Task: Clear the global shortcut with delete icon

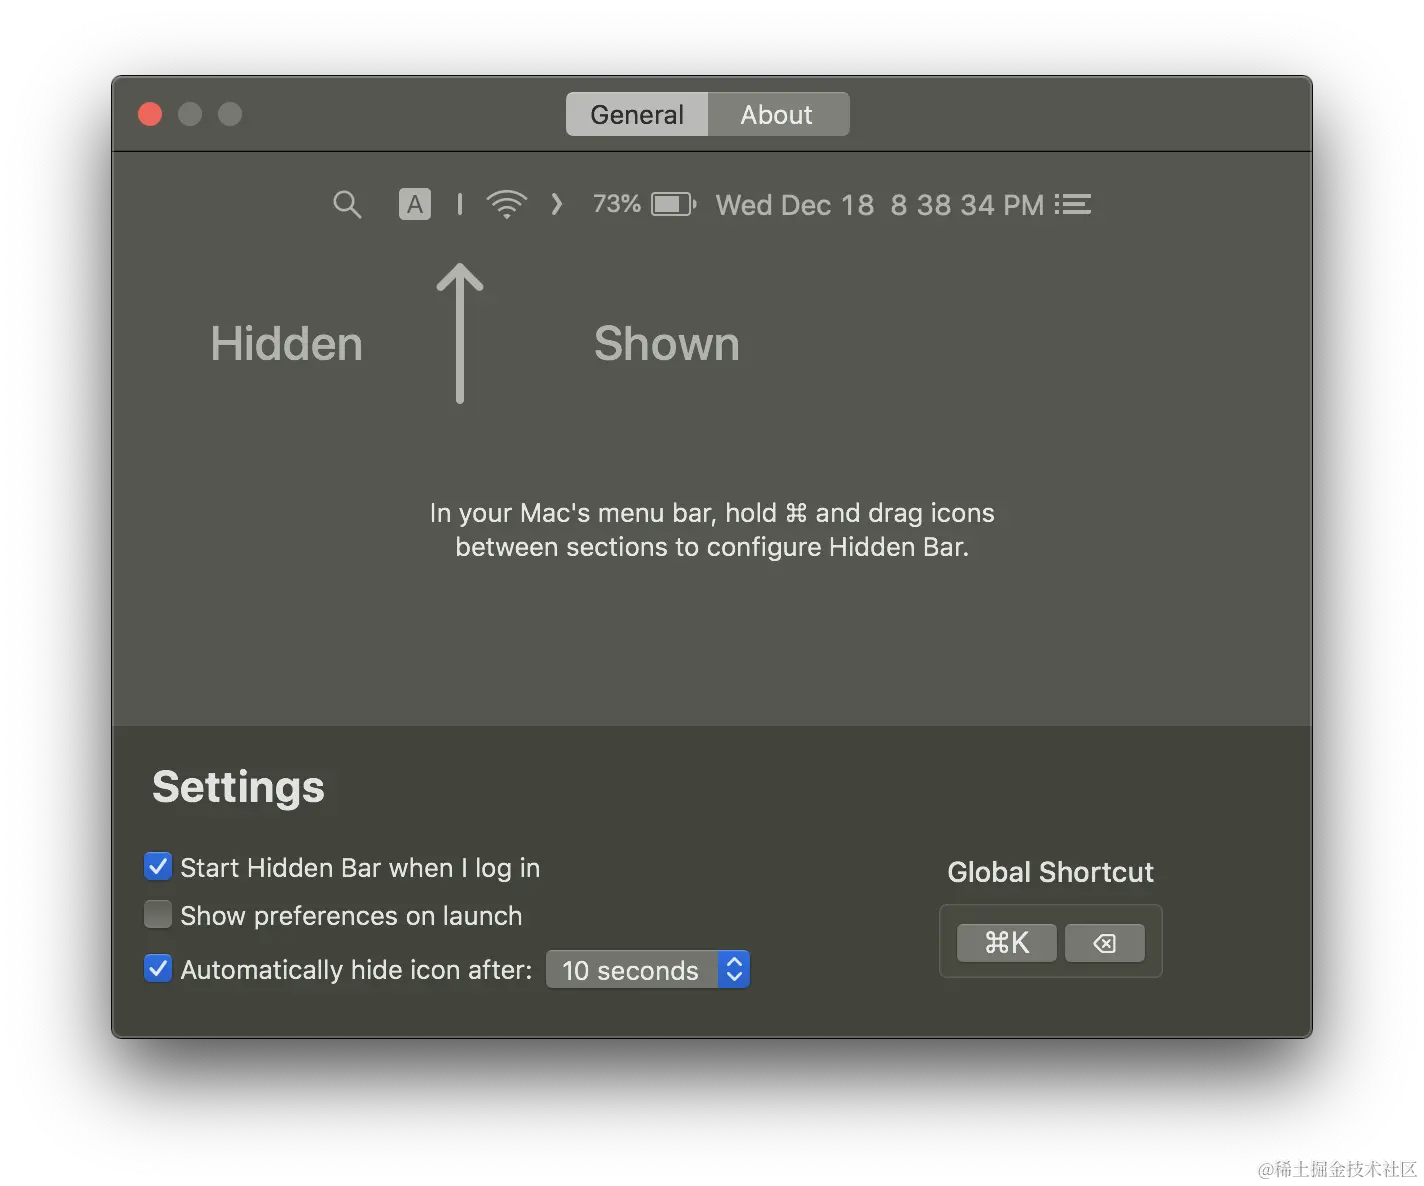Action: point(1105,943)
